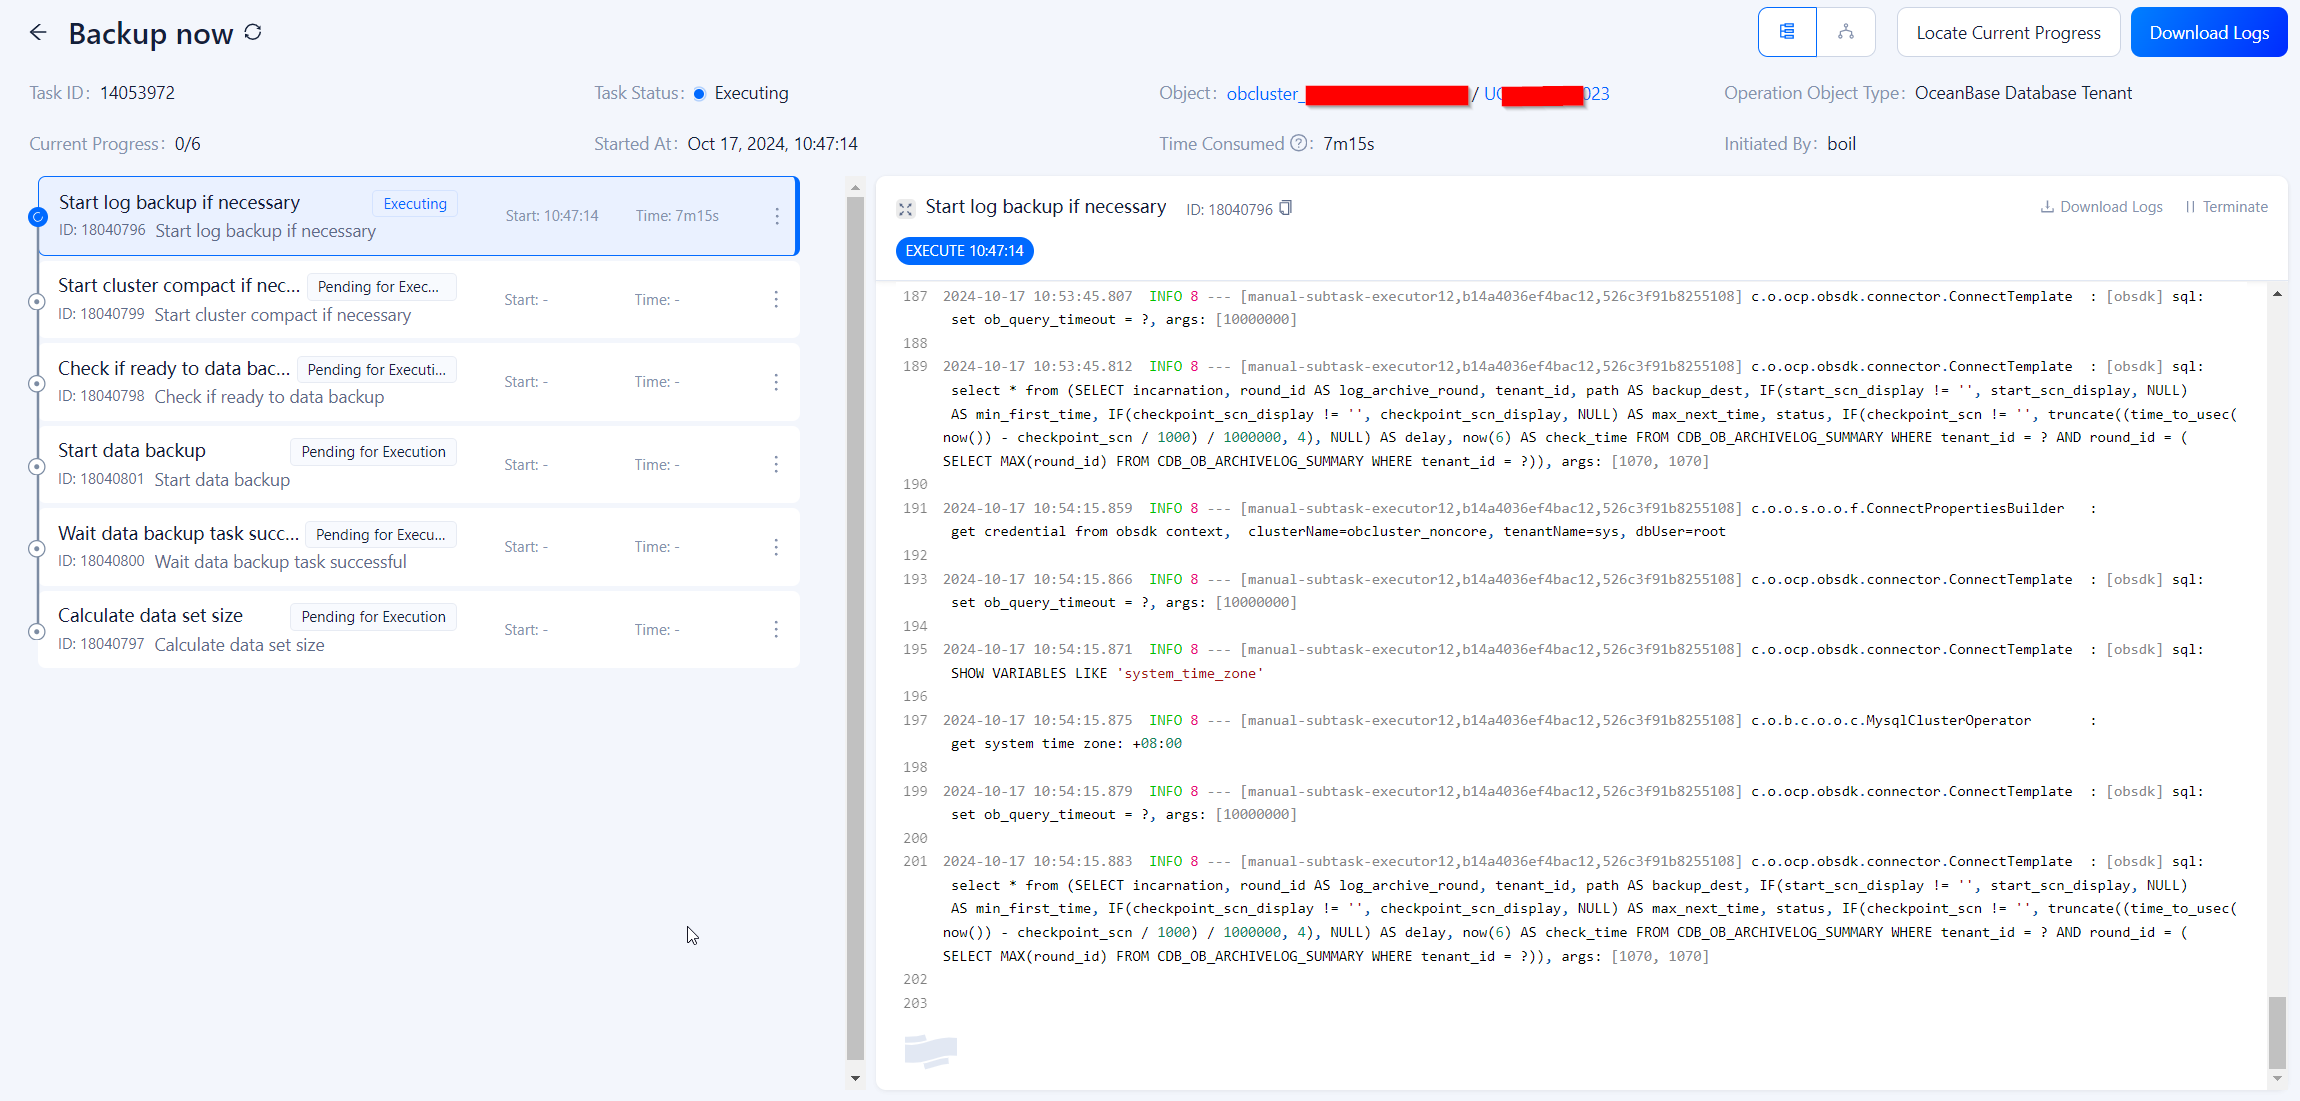Select the Start data backup subtask
Viewport: 2300px width, 1101px height.
coord(418,464)
